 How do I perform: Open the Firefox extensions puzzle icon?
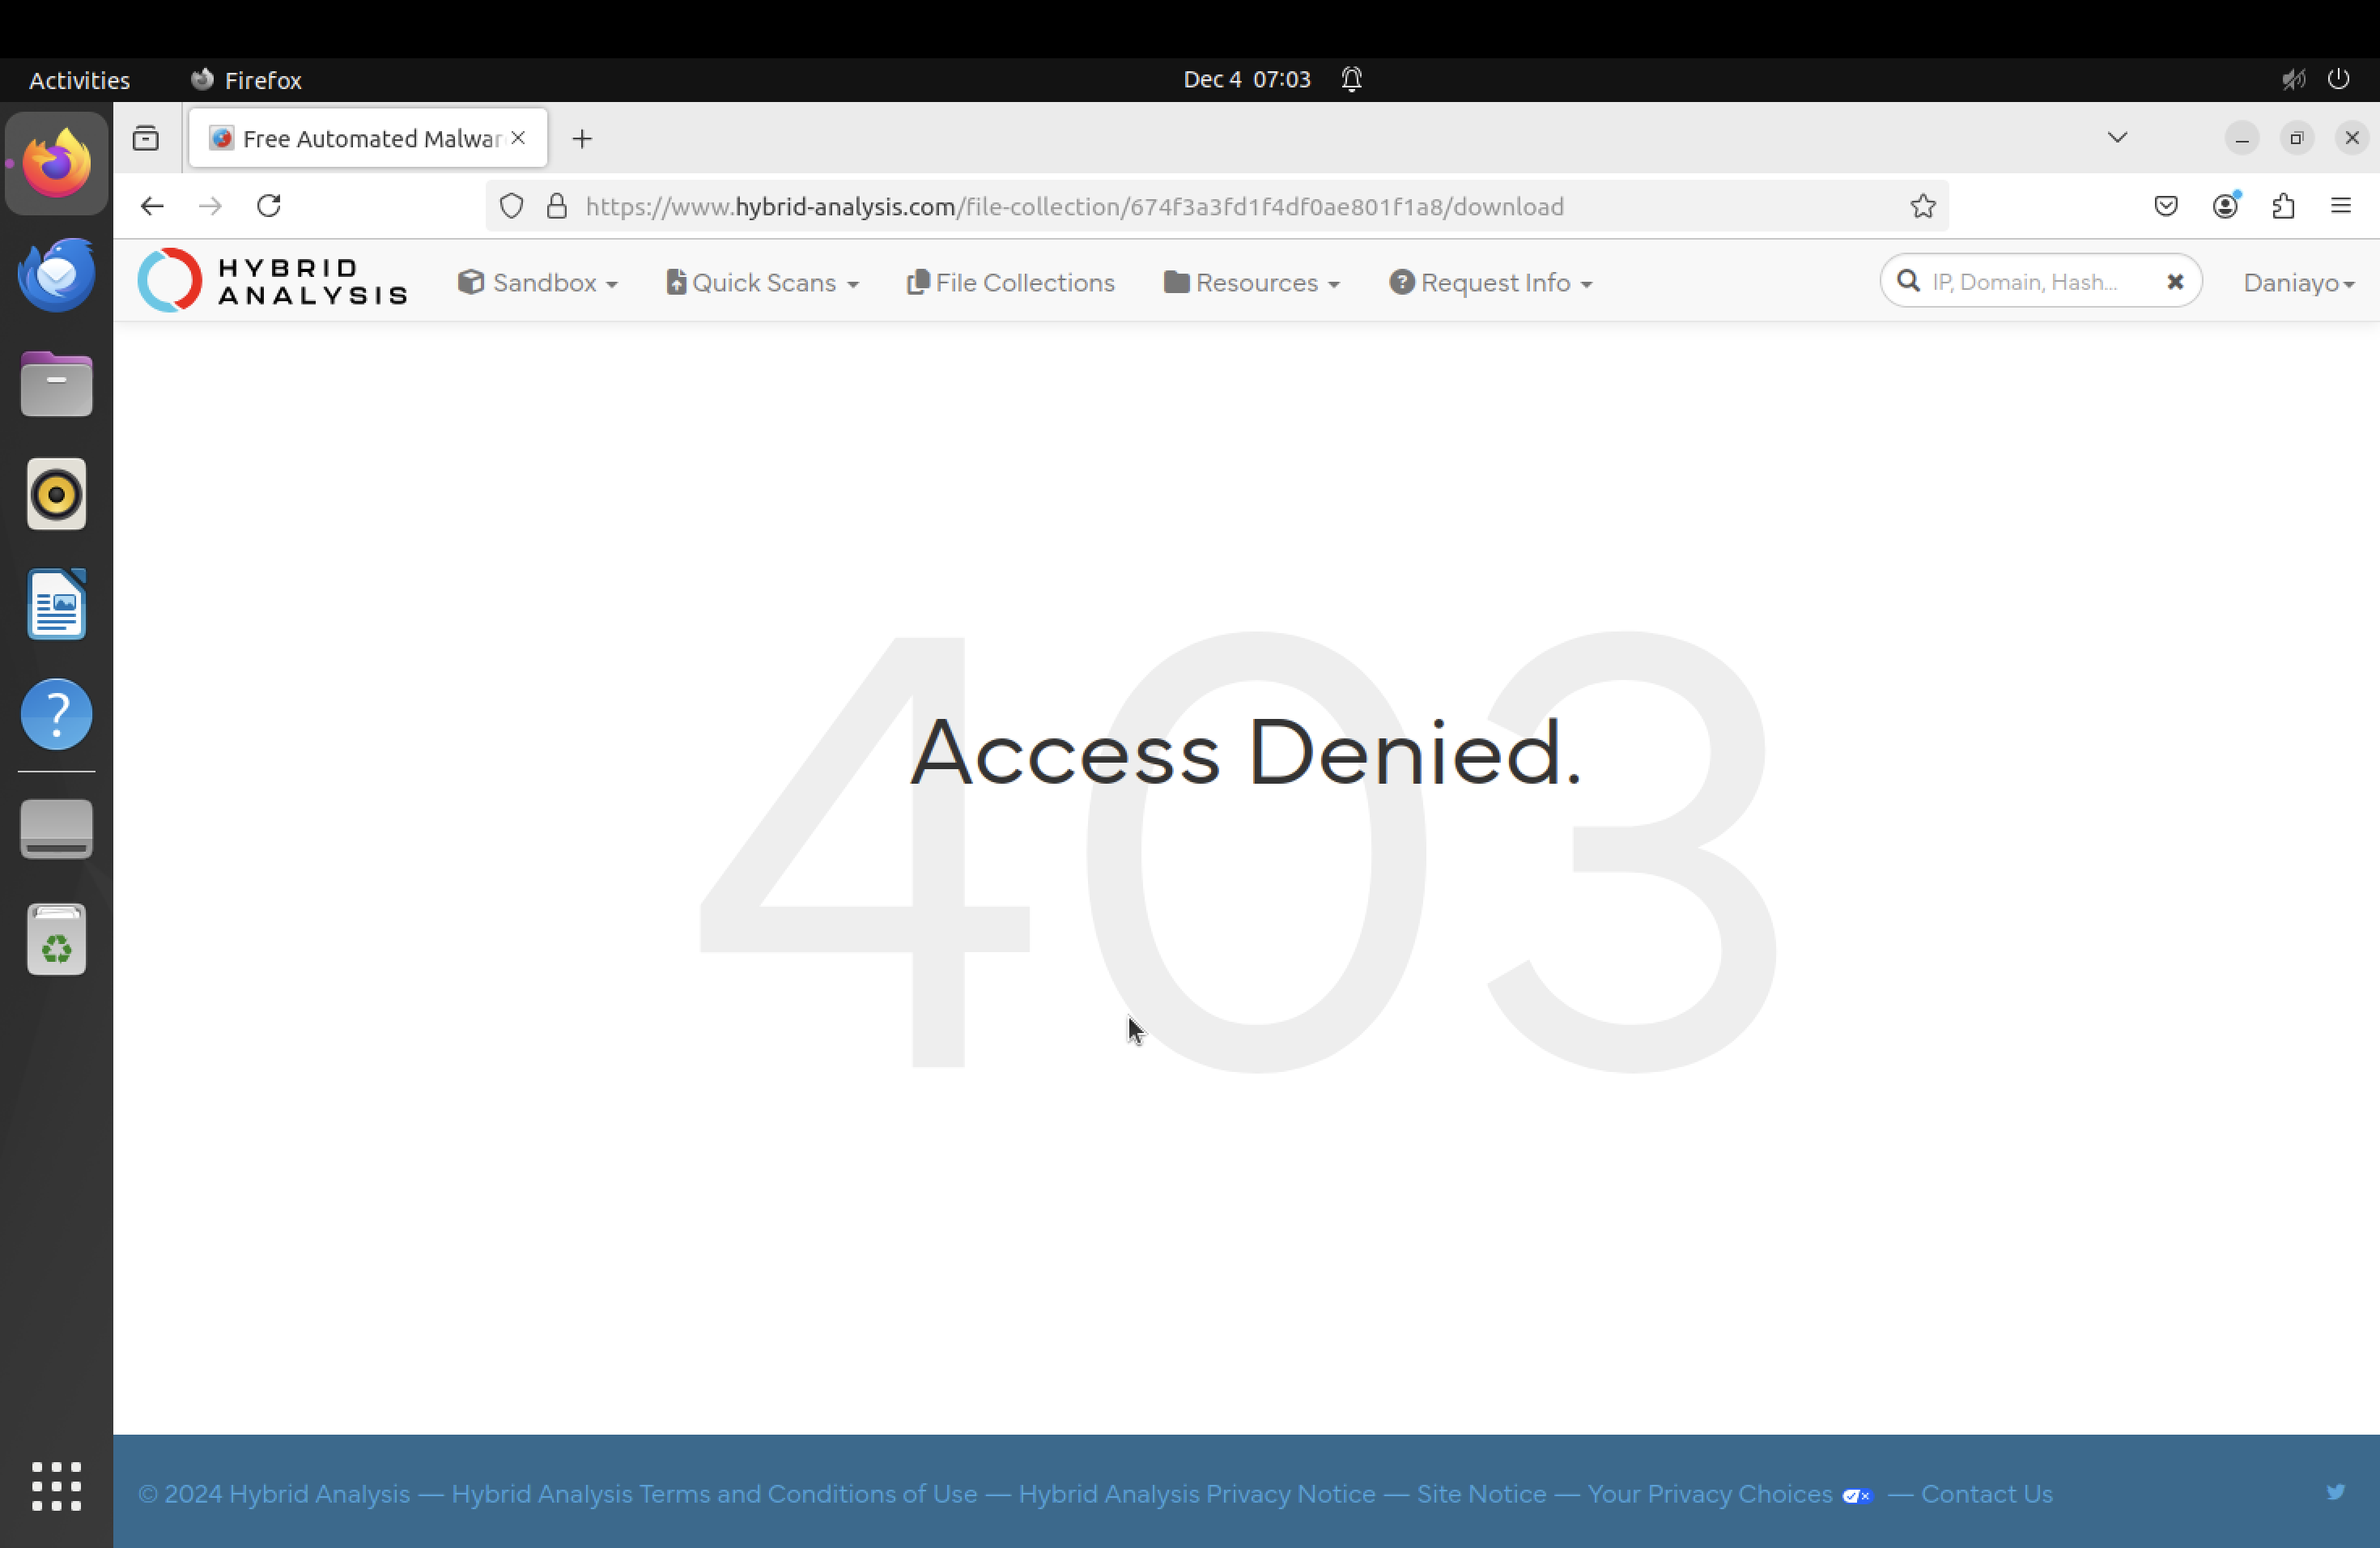[x=2282, y=206]
